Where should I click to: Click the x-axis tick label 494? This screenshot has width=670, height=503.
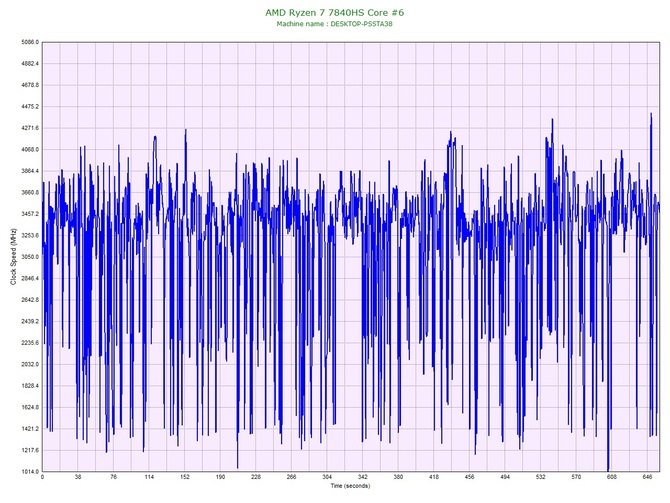tap(505, 477)
